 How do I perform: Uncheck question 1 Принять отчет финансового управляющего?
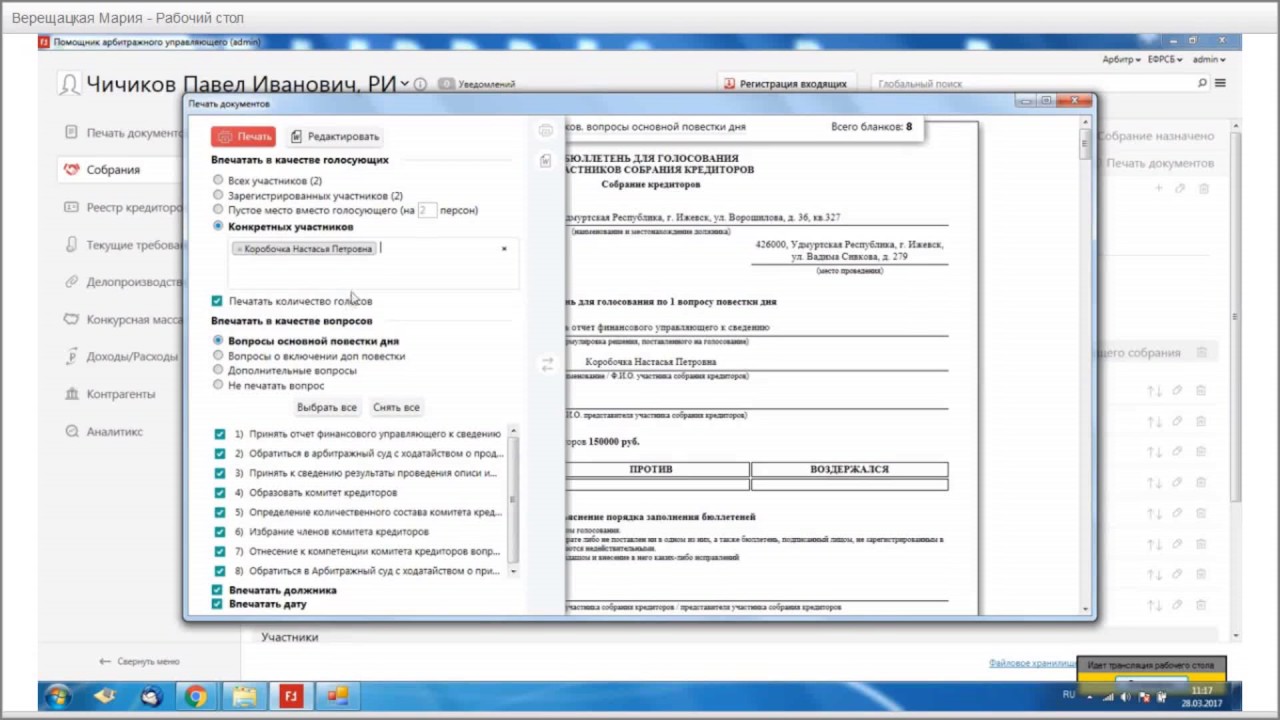point(220,434)
